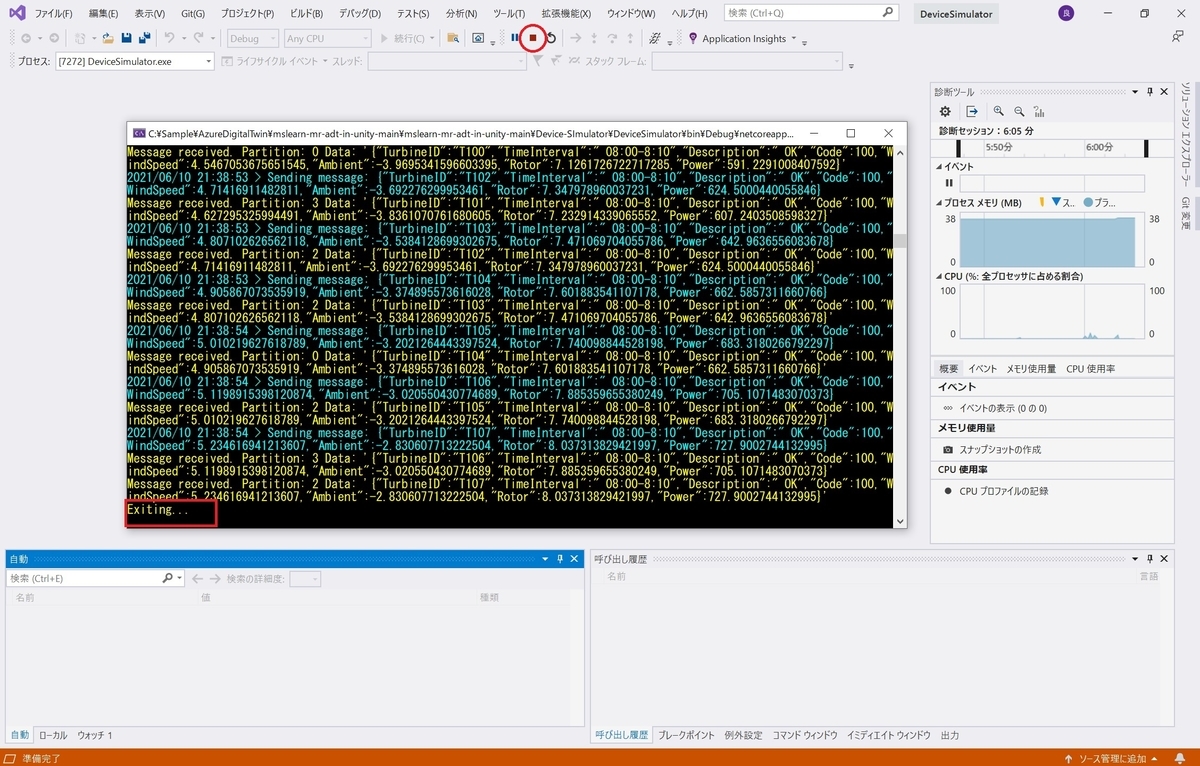Screen dimensions: 1200x766
Task: Expand the Application Insights dropdown arrow
Action: click(794, 38)
